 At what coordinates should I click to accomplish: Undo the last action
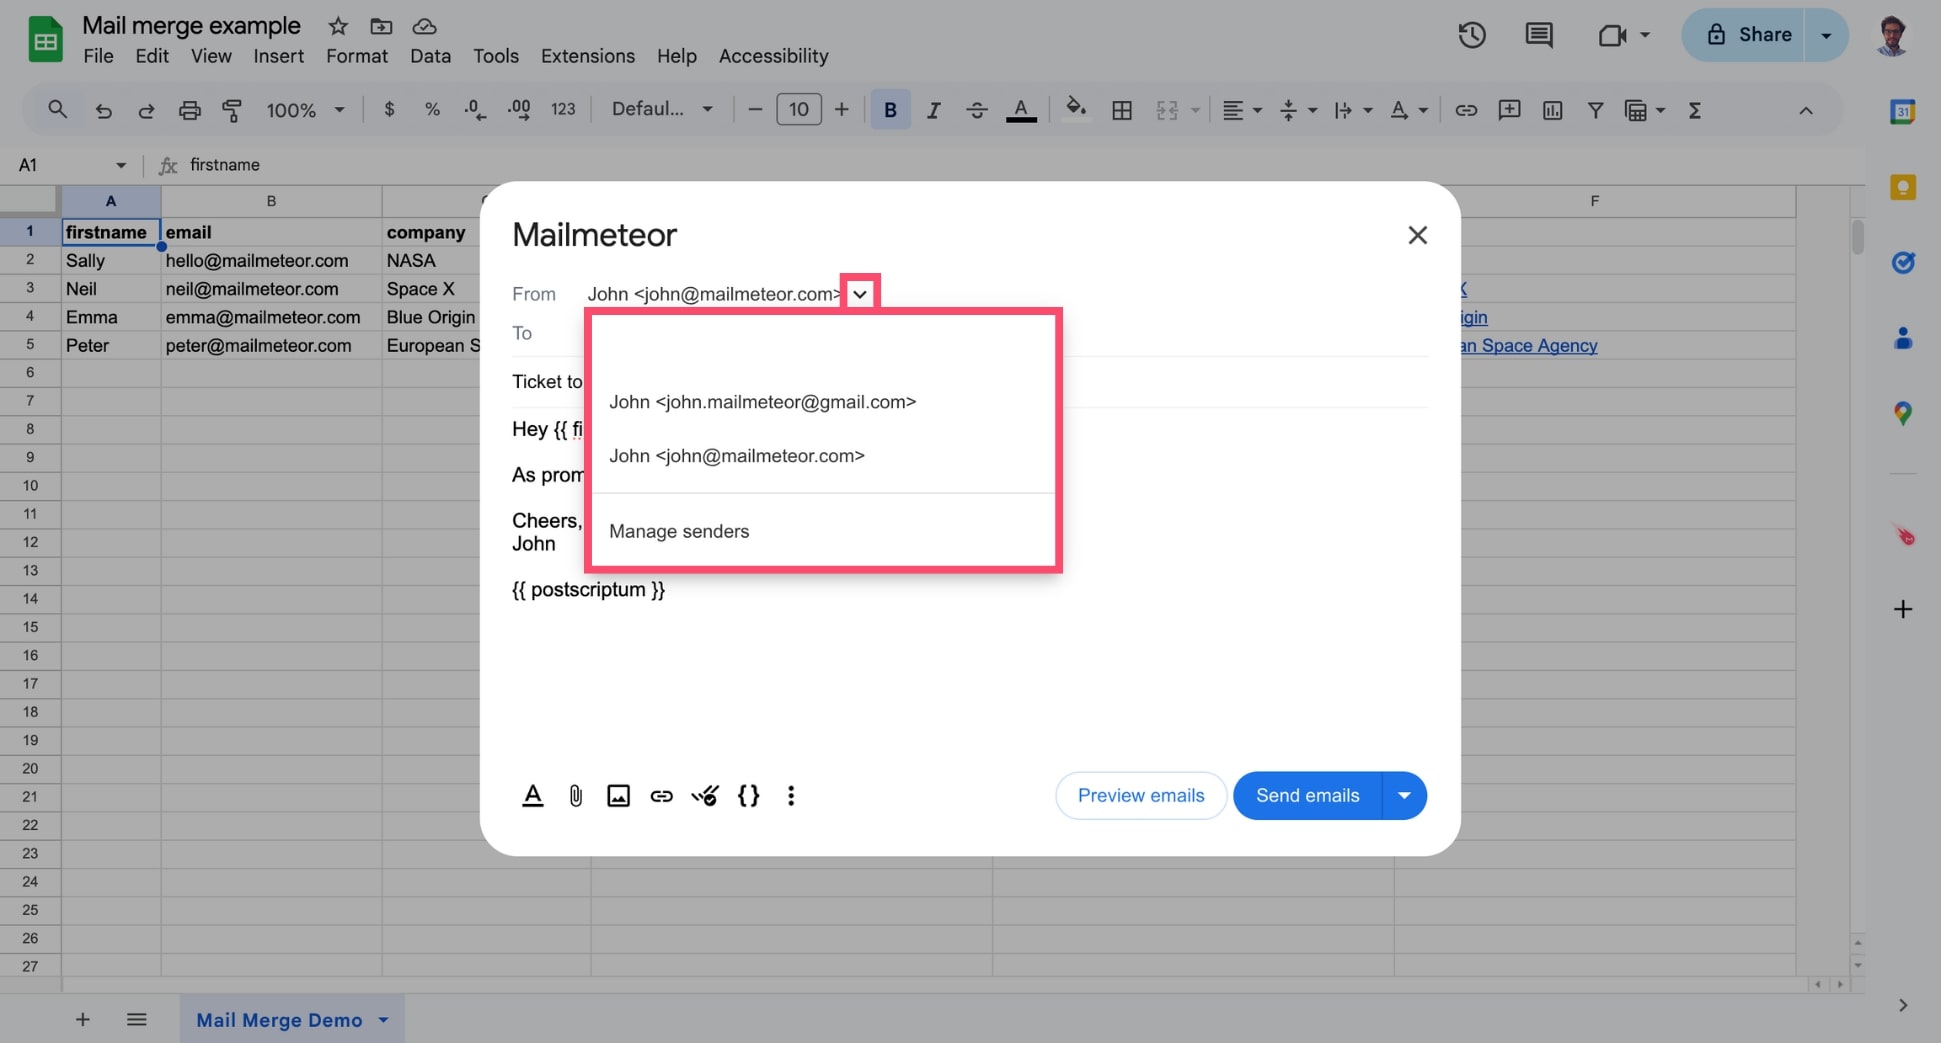(103, 110)
